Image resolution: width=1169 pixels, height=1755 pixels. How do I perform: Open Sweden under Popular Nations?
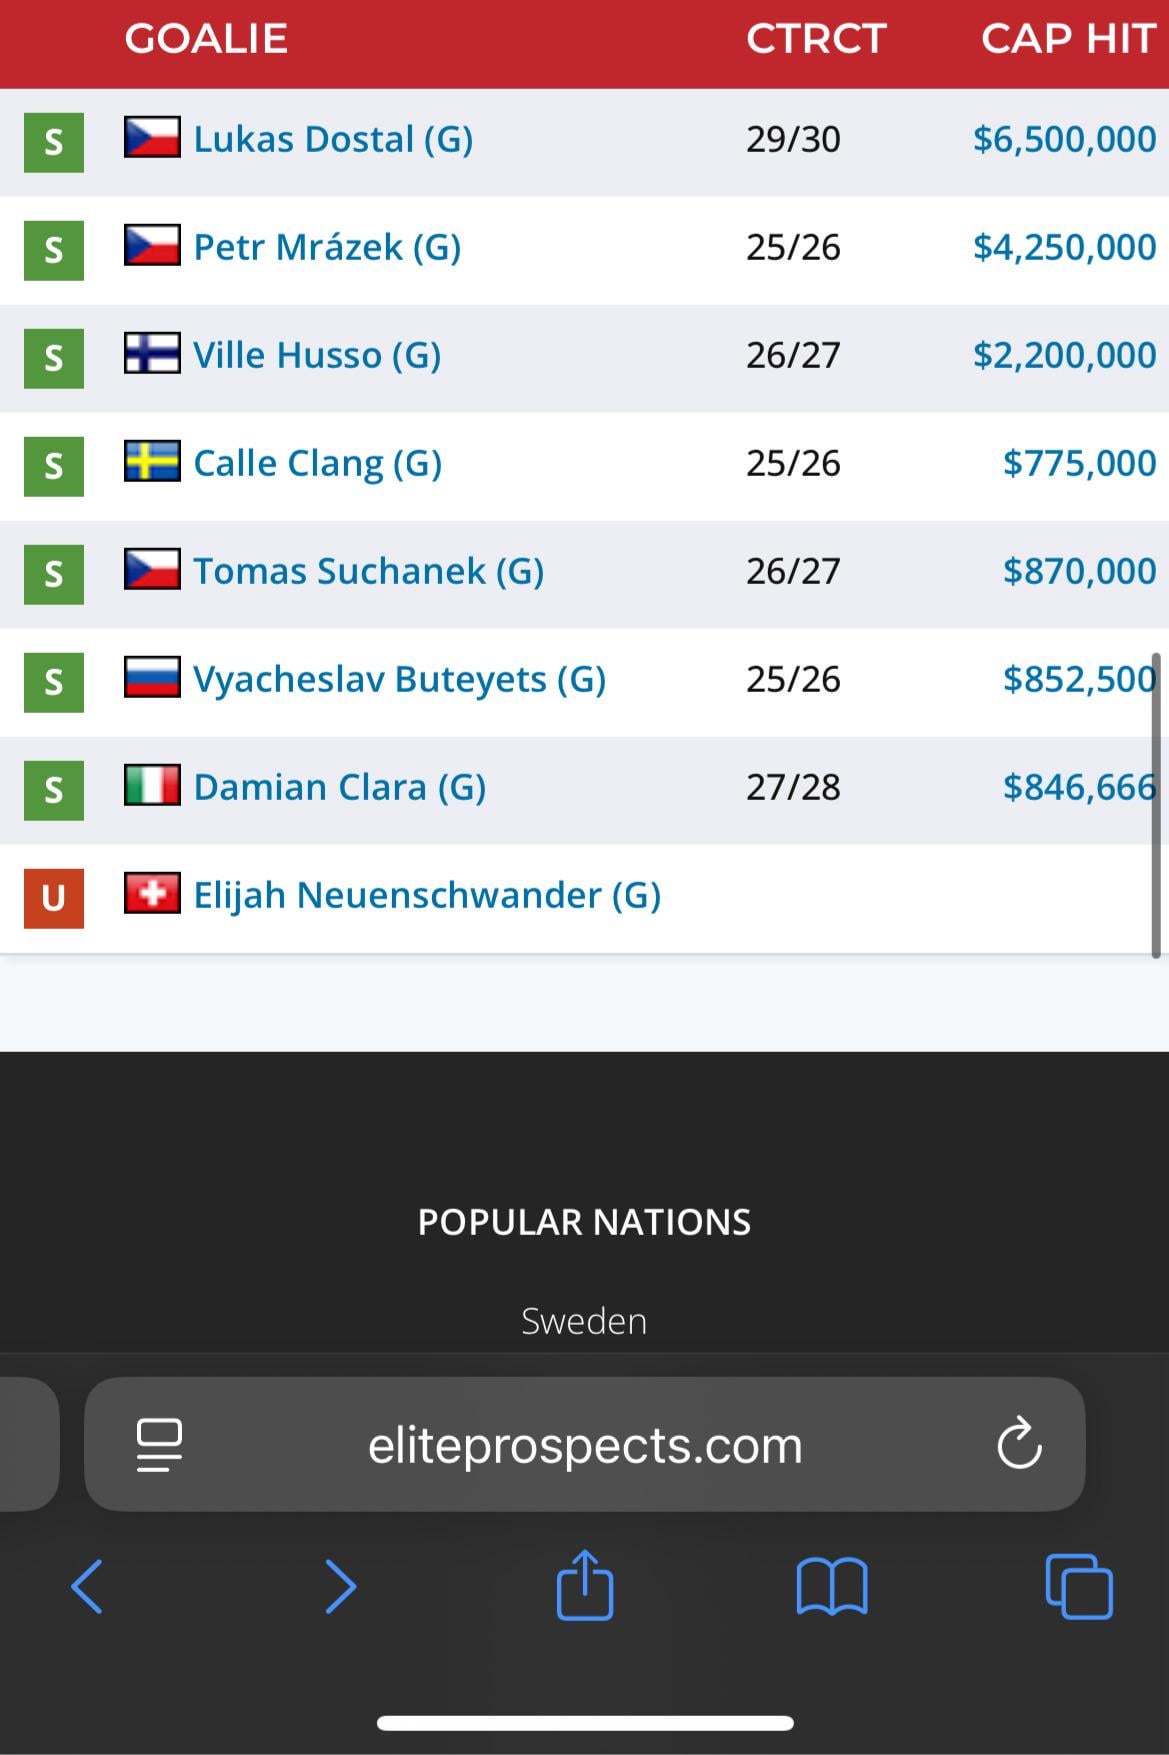[584, 1321]
